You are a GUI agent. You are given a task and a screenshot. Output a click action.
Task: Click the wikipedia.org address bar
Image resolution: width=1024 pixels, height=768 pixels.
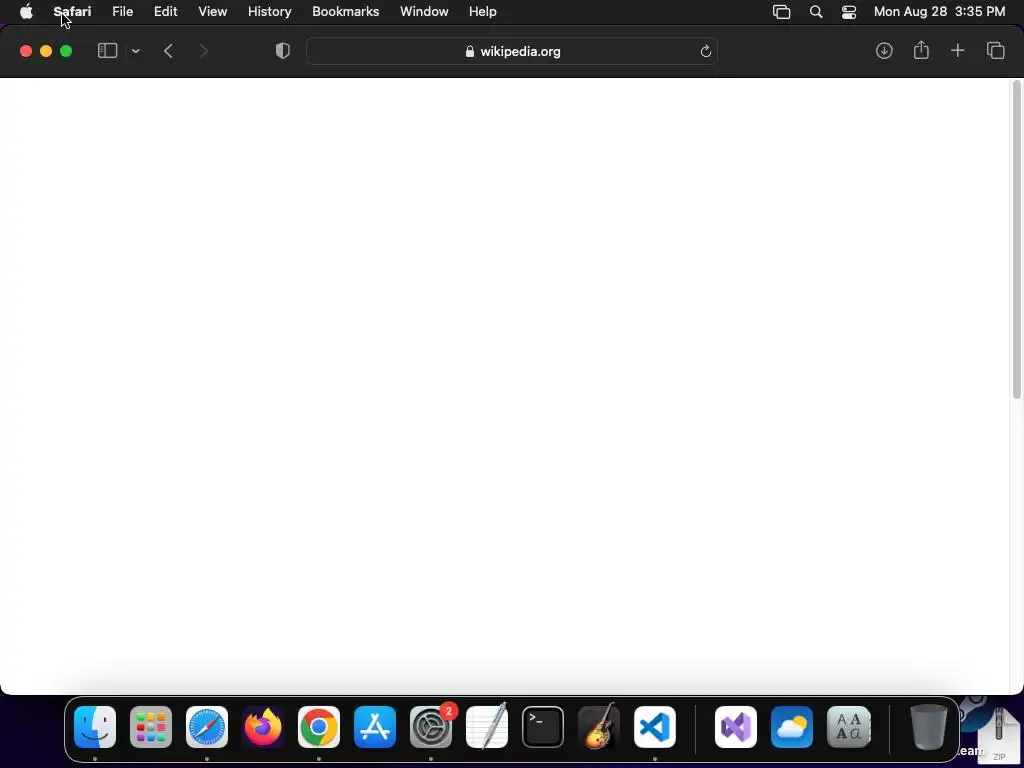pyautogui.click(x=512, y=51)
